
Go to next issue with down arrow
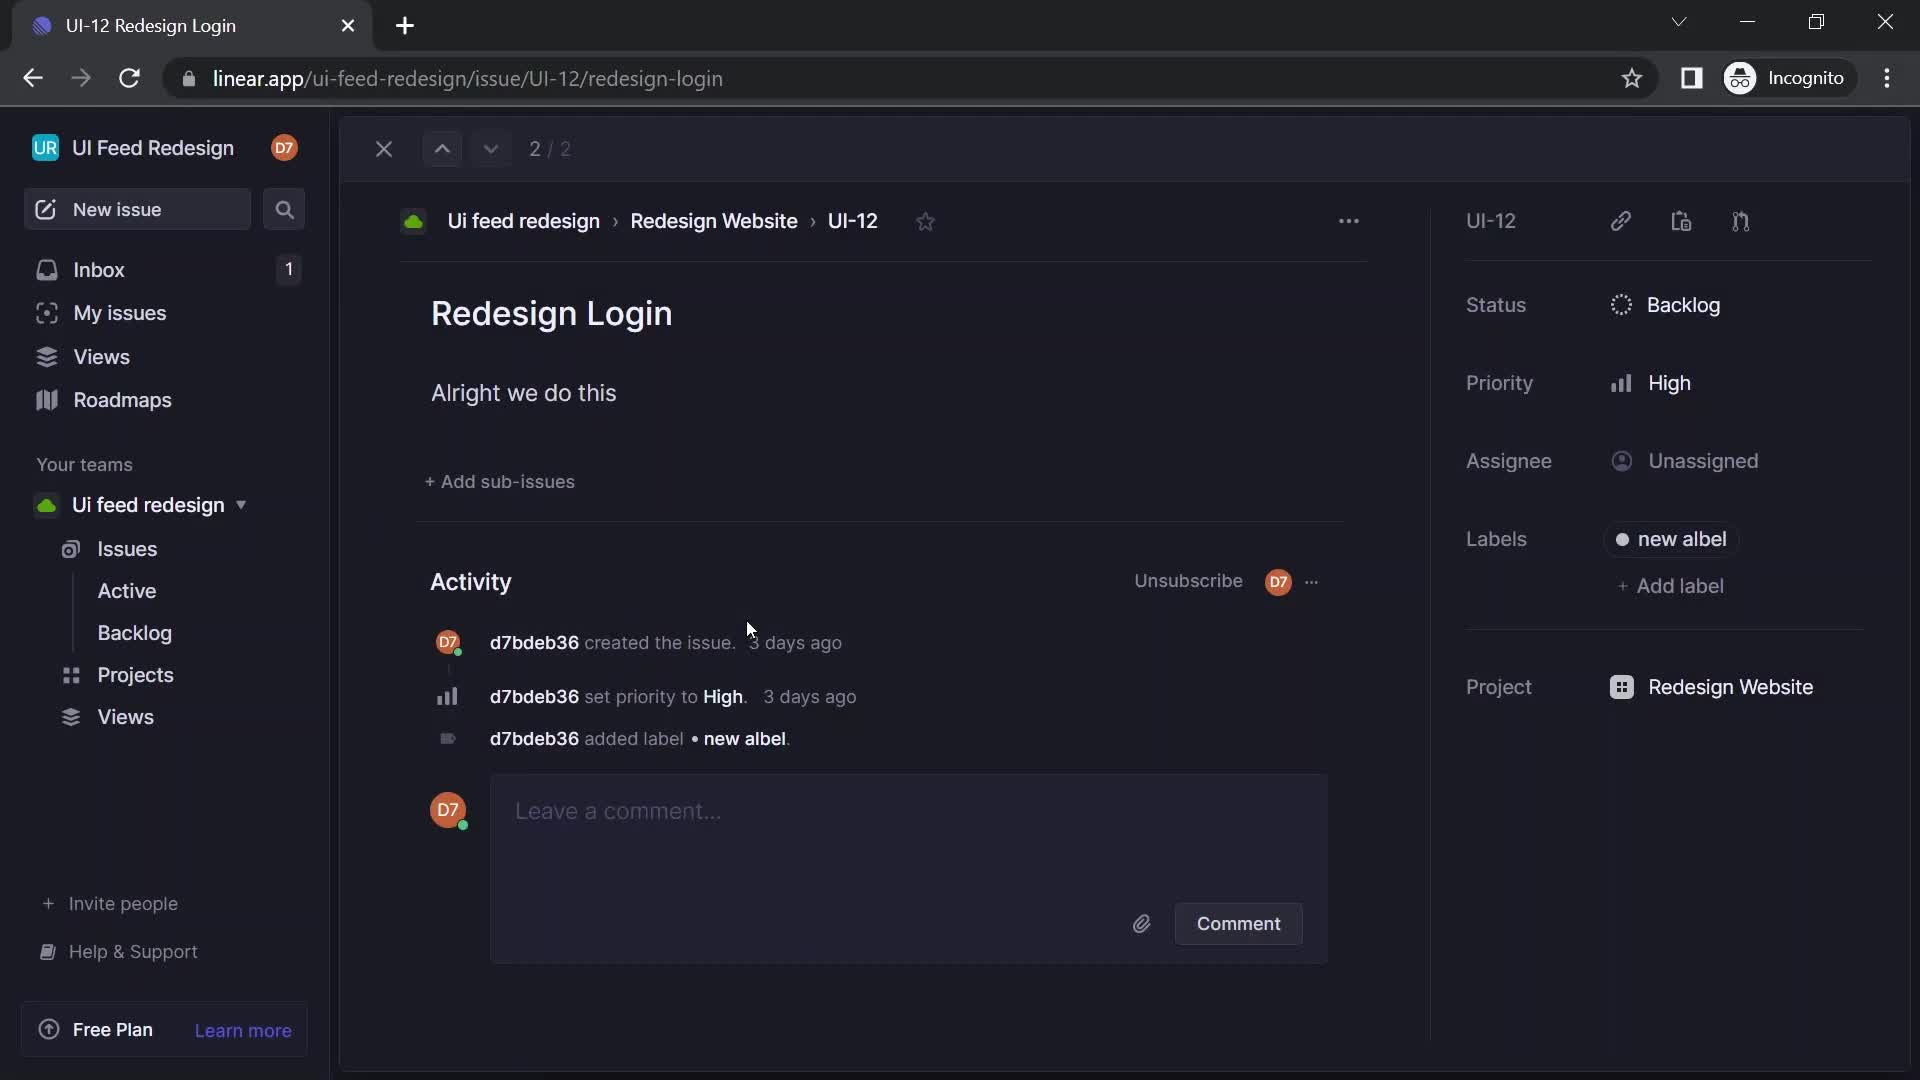(490, 149)
